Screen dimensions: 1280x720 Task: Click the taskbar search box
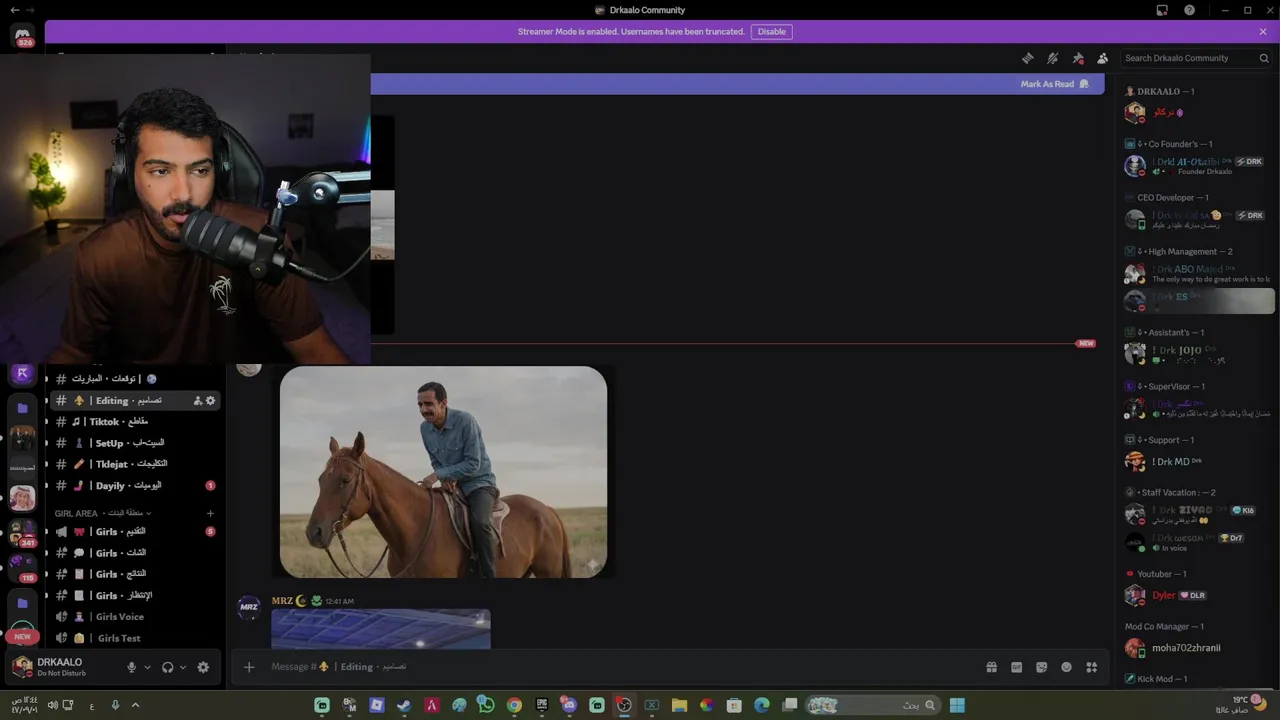click(872, 705)
